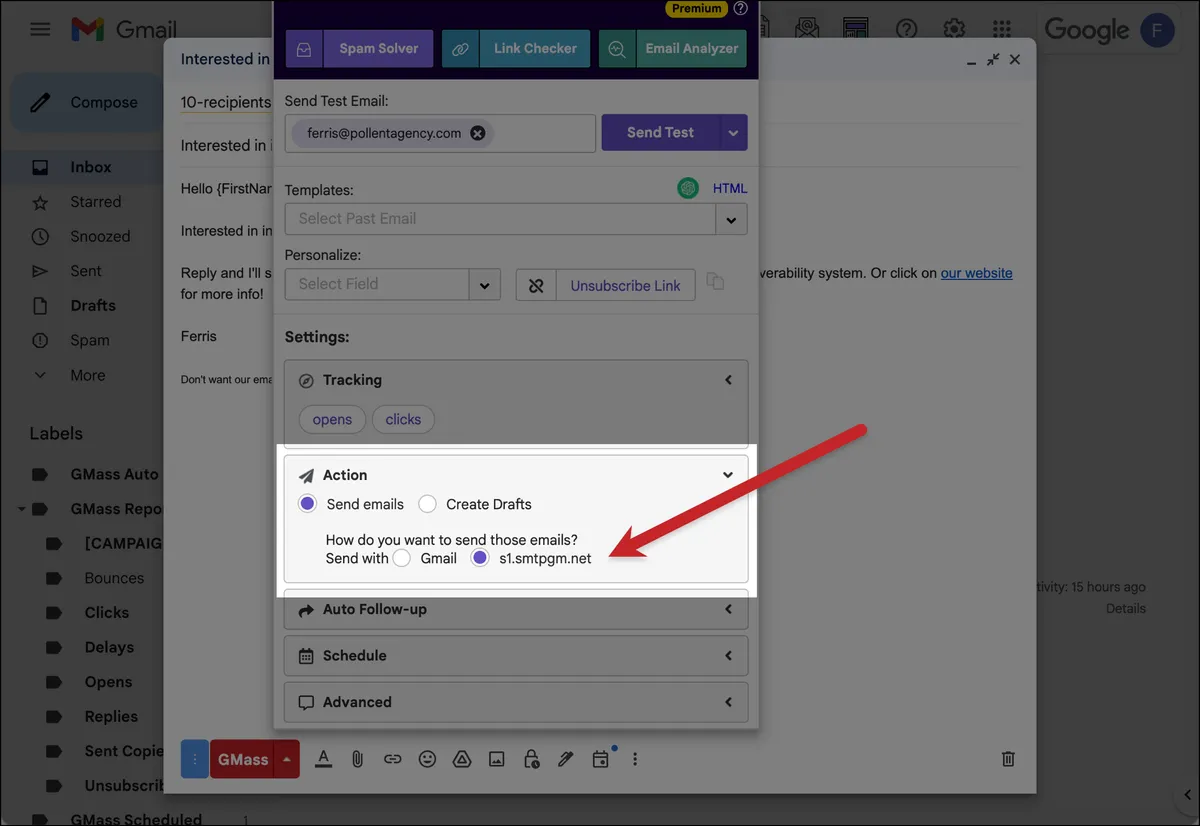Discard draft with trash icon
The image size is (1200, 826).
pyautogui.click(x=1009, y=759)
